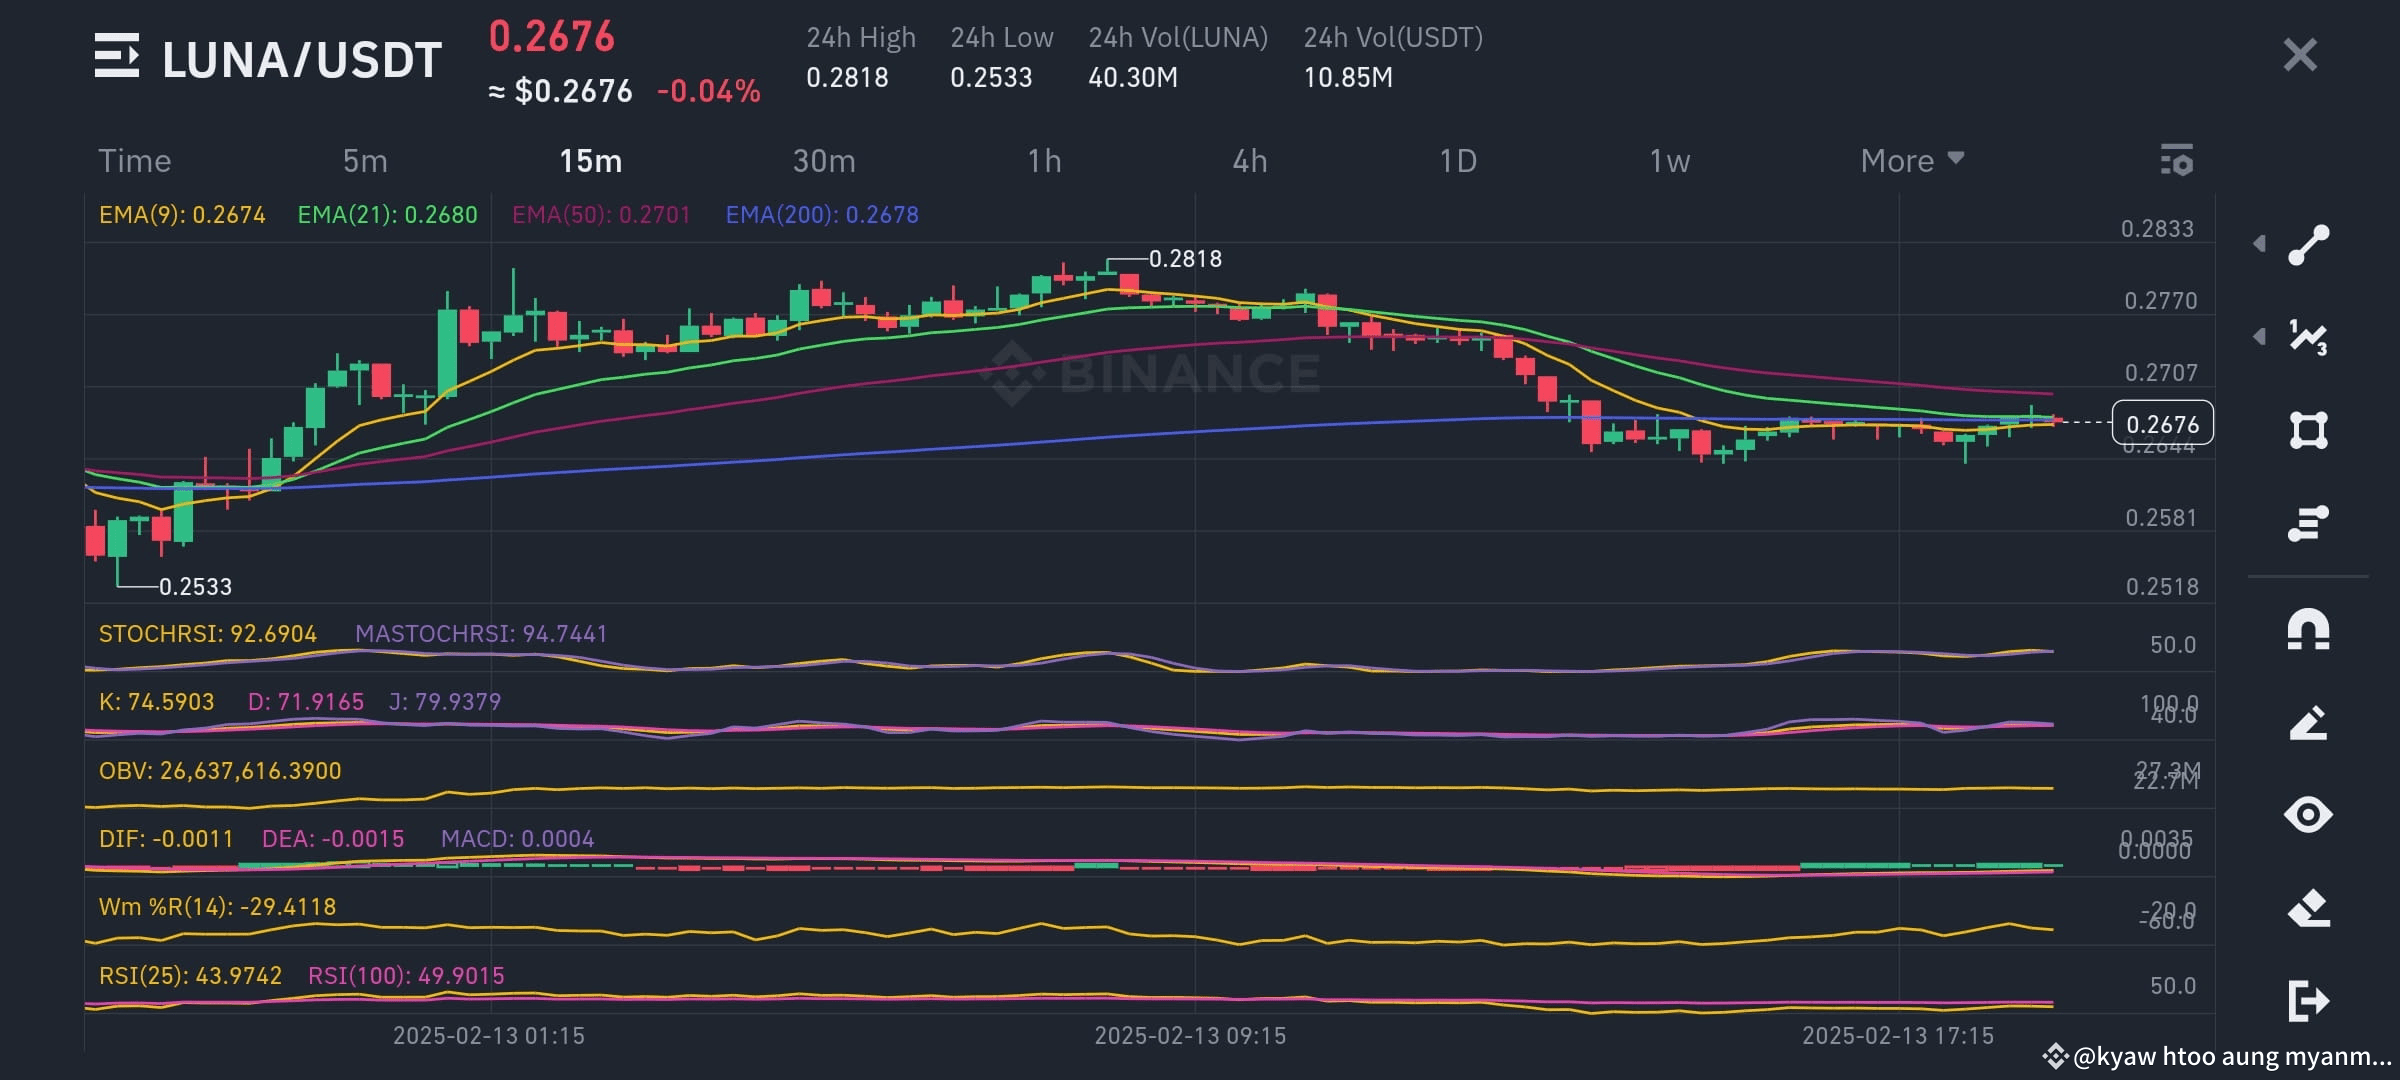The height and width of the screenshot is (1080, 2400).
Task: Toggle visibility of all drawings
Action: click(x=2309, y=815)
